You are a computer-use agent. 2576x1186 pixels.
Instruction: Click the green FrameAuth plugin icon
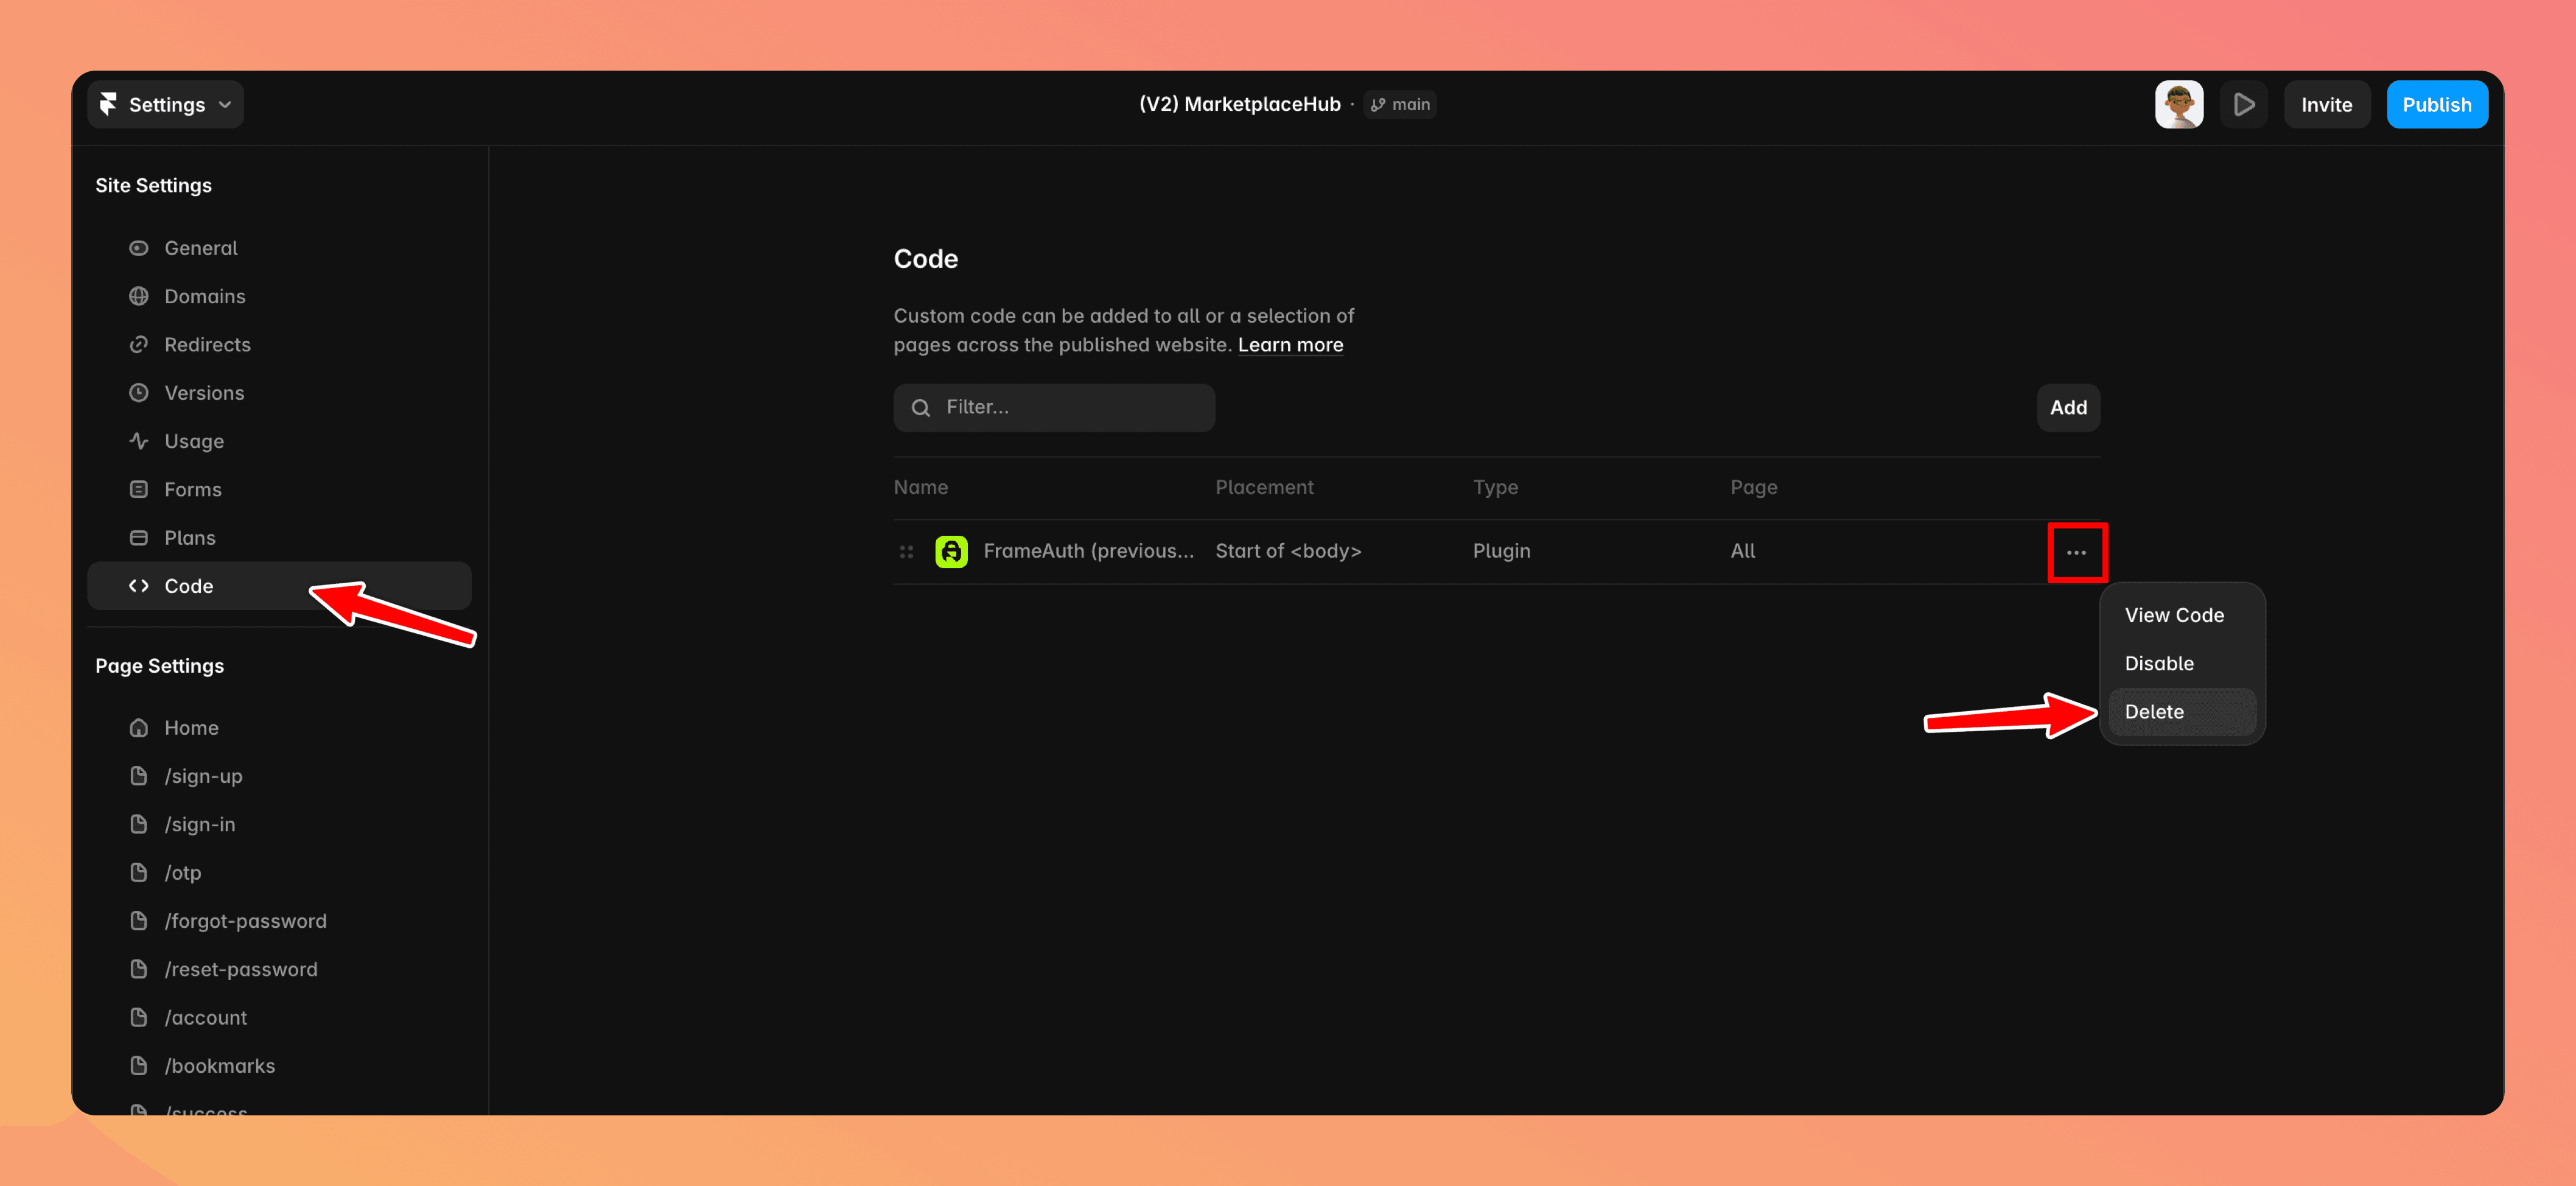point(951,552)
